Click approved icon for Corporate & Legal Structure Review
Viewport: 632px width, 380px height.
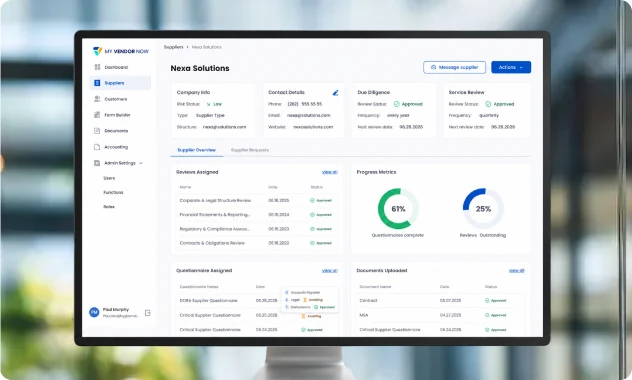312,200
